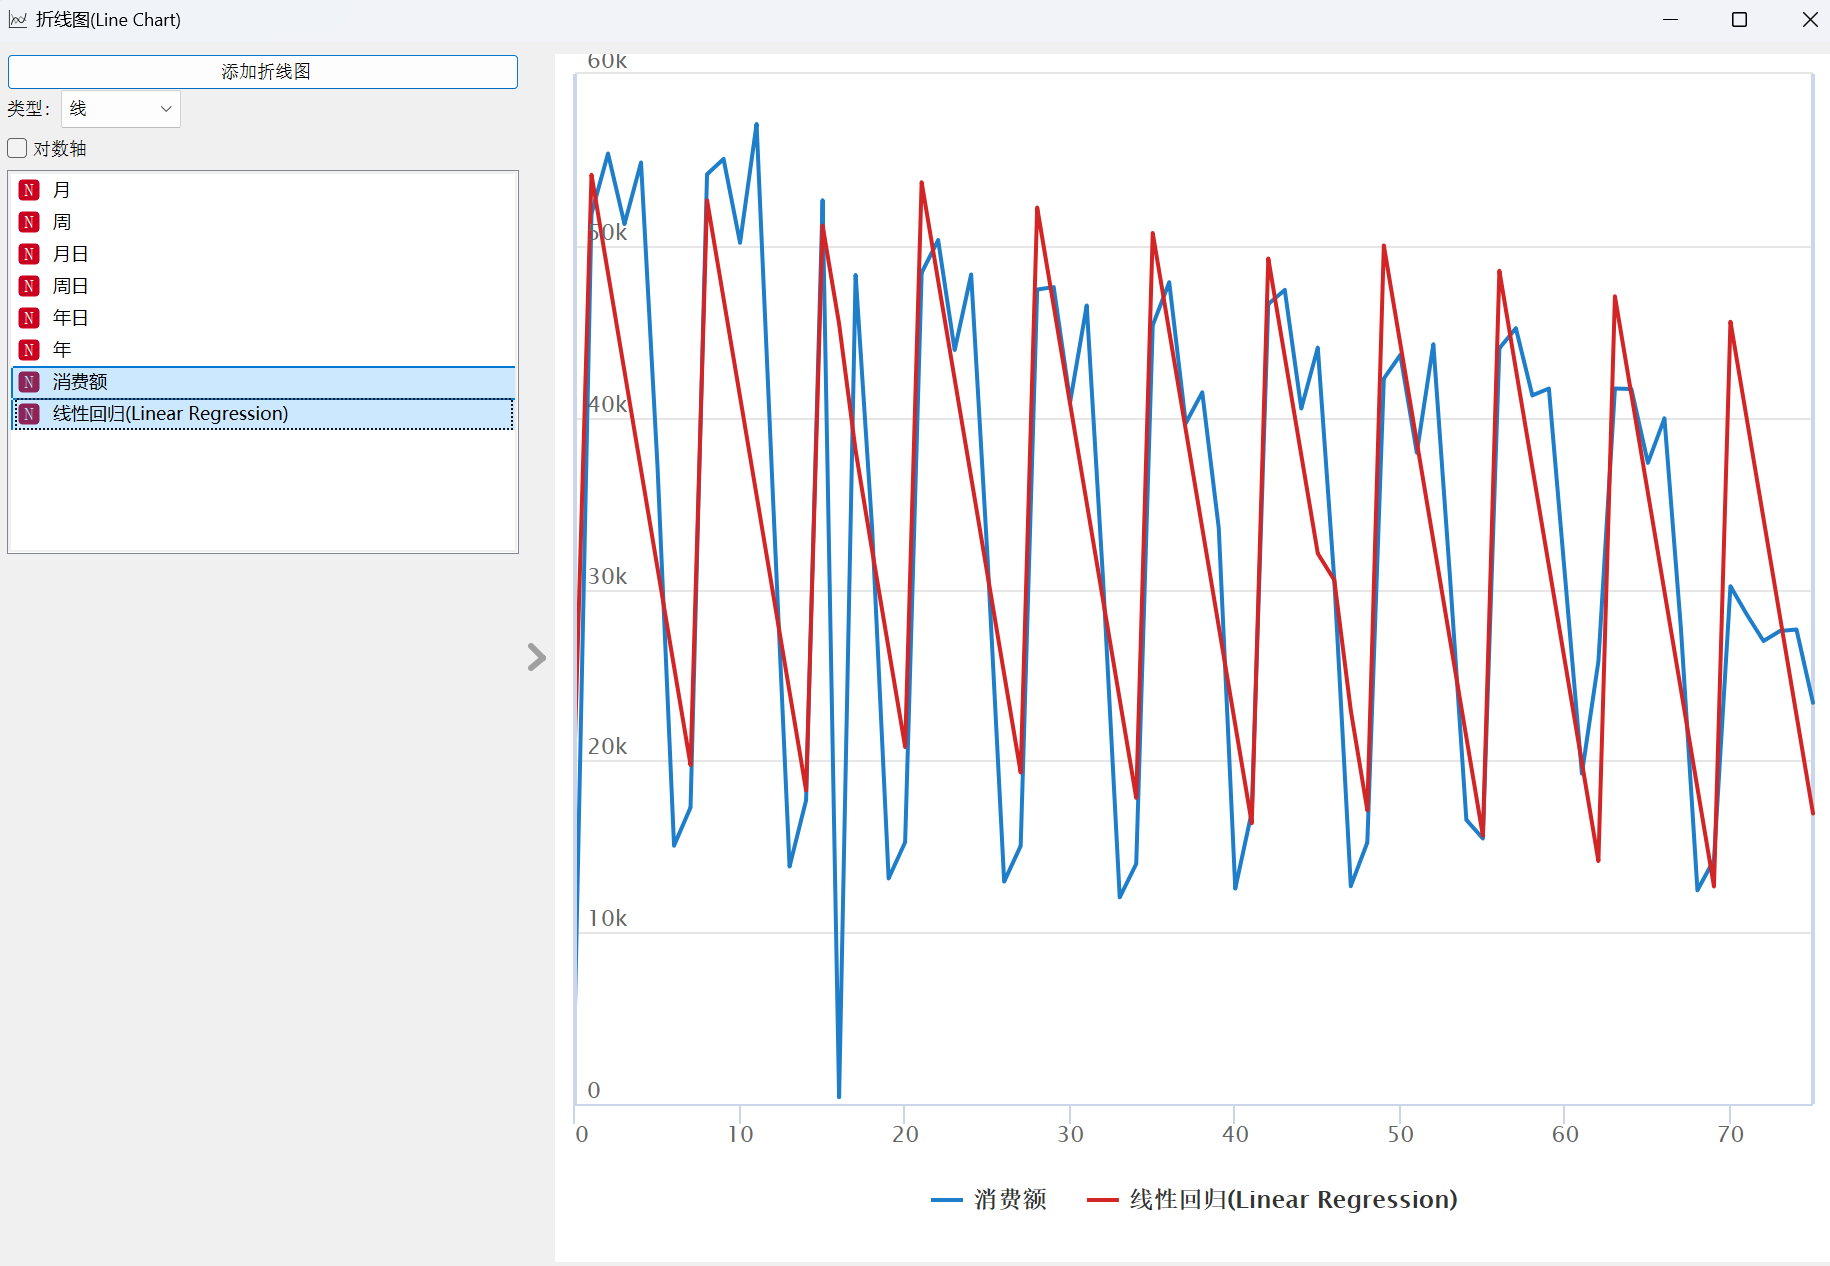Image resolution: width=1830 pixels, height=1266 pixels.
Task: Click the y-axis label 40k
Action: pos(607,404)
